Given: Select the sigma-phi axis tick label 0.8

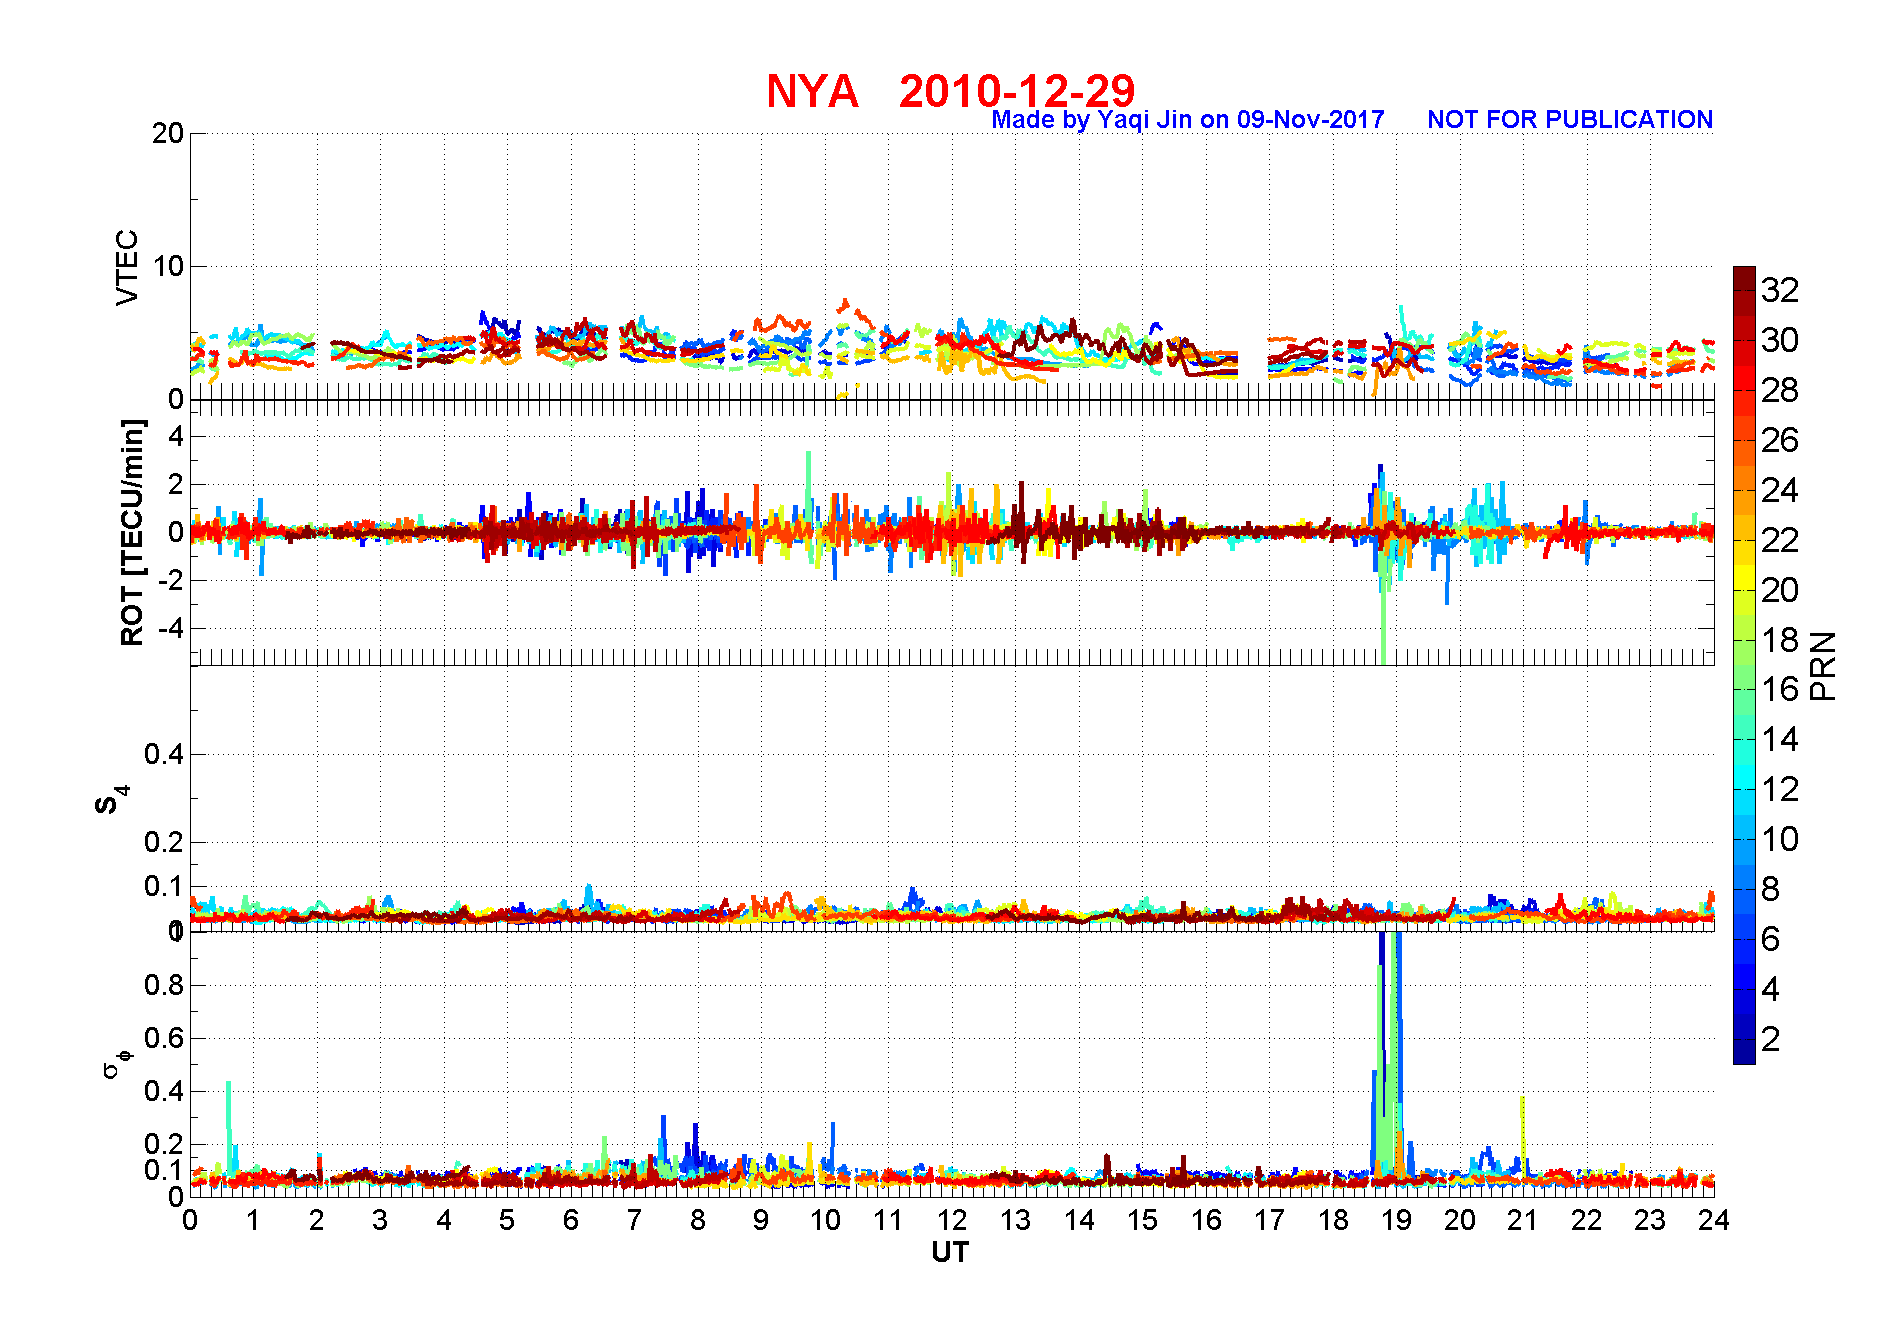Looking at the screenshot, I should click(x=164, y=985).
